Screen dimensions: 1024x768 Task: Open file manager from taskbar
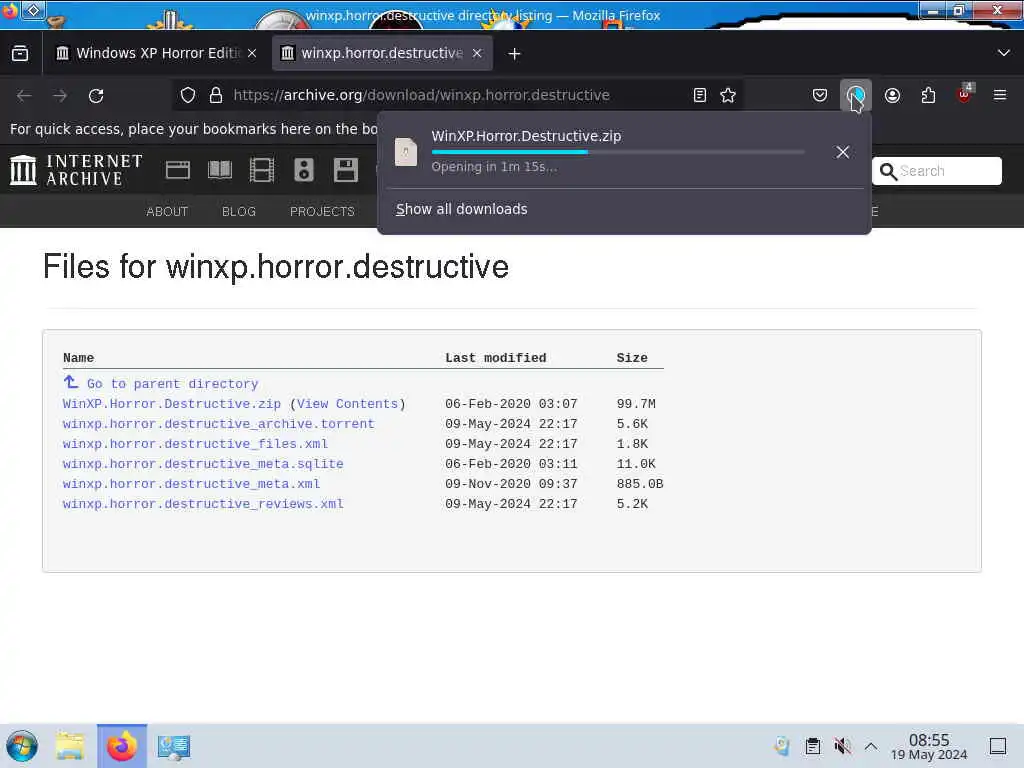coord(70,746)
